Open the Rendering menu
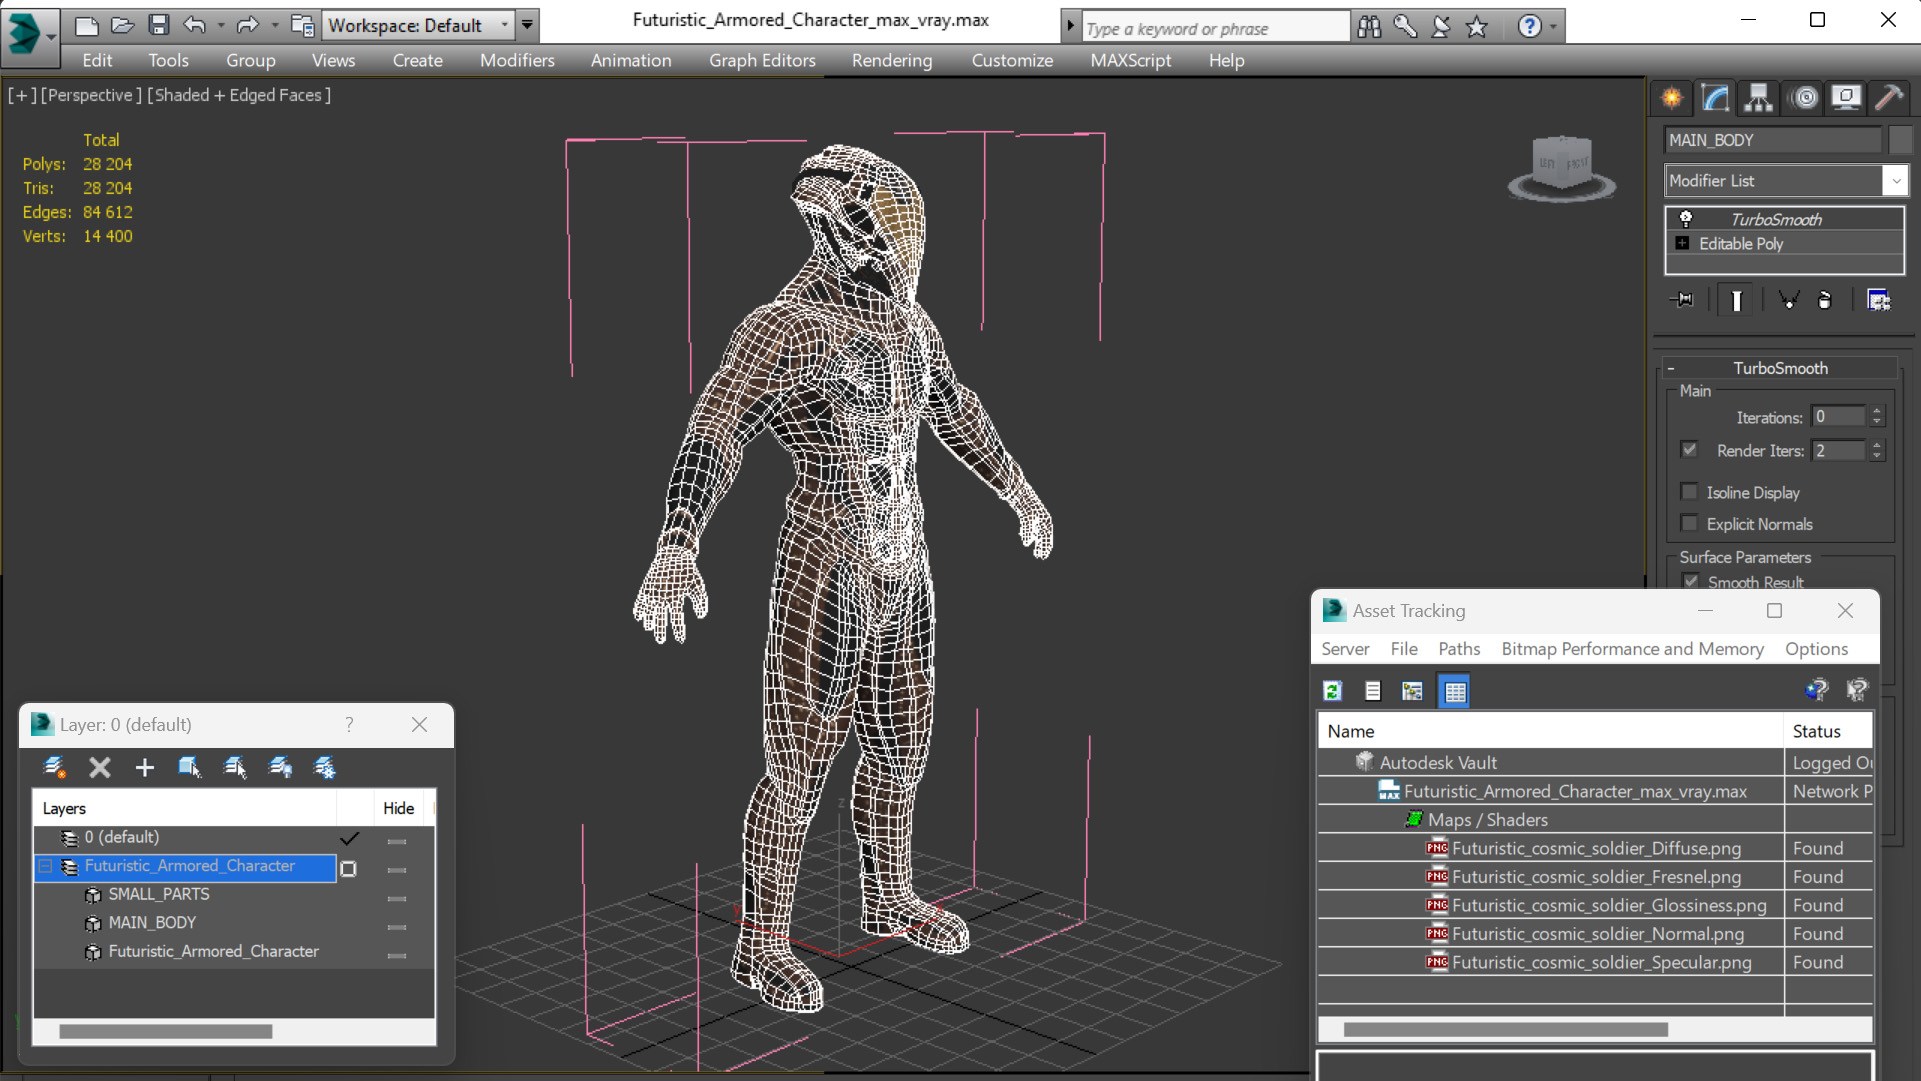 [892, 60]
